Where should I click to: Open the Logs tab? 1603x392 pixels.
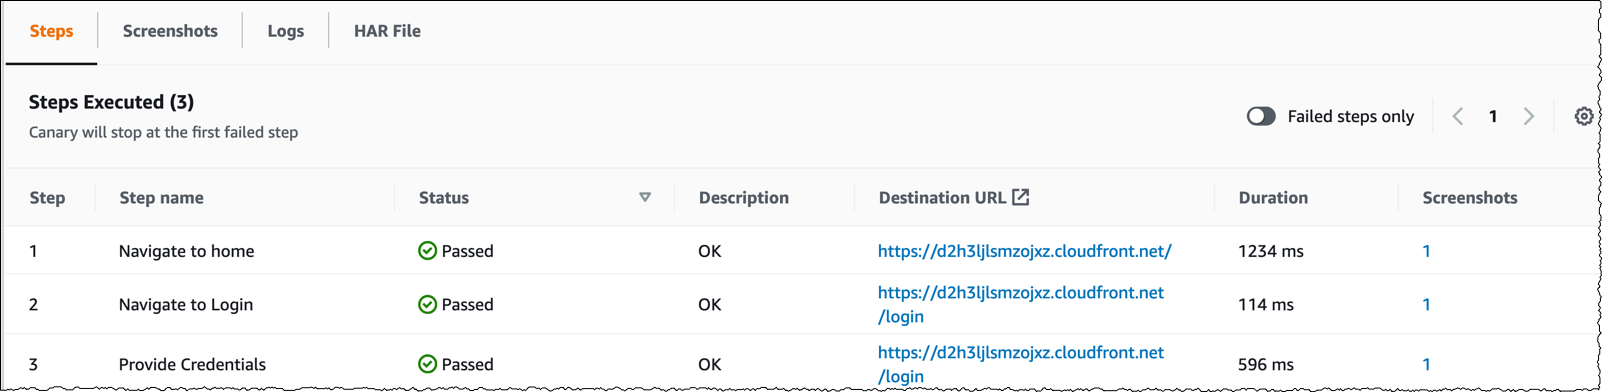[285, 31]
